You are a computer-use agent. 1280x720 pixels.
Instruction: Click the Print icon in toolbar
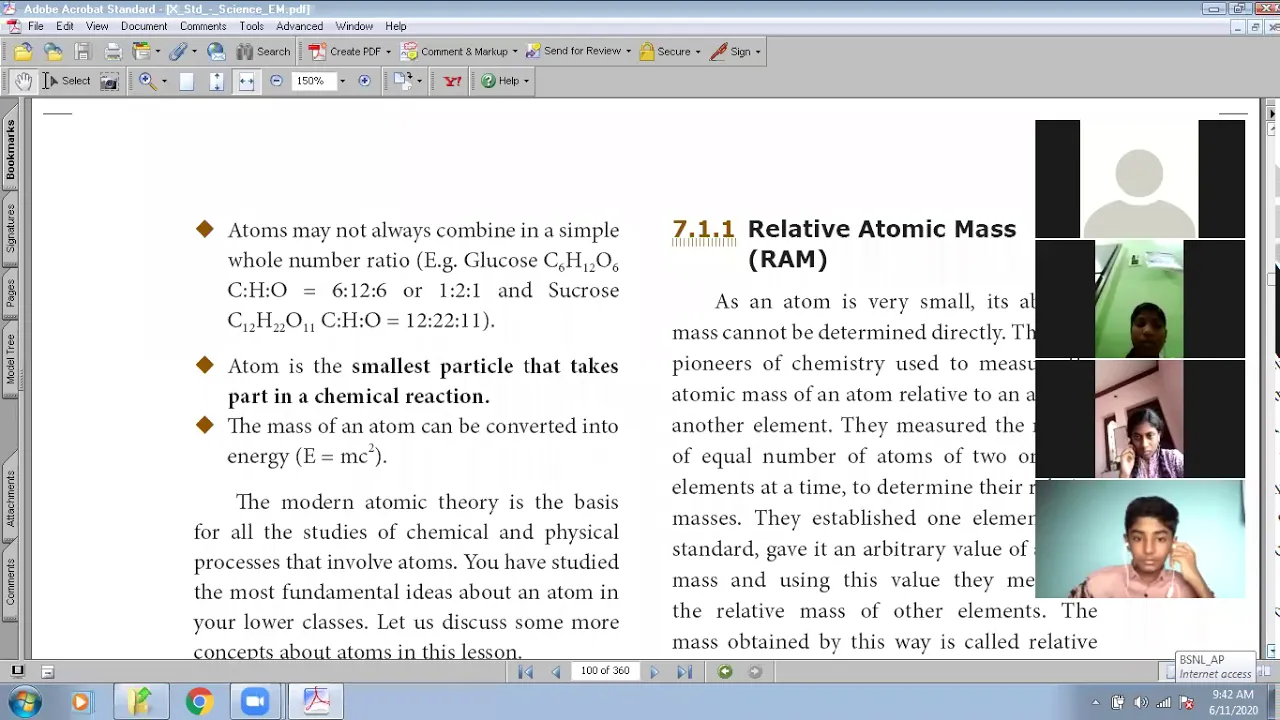(x=113, y=51)
